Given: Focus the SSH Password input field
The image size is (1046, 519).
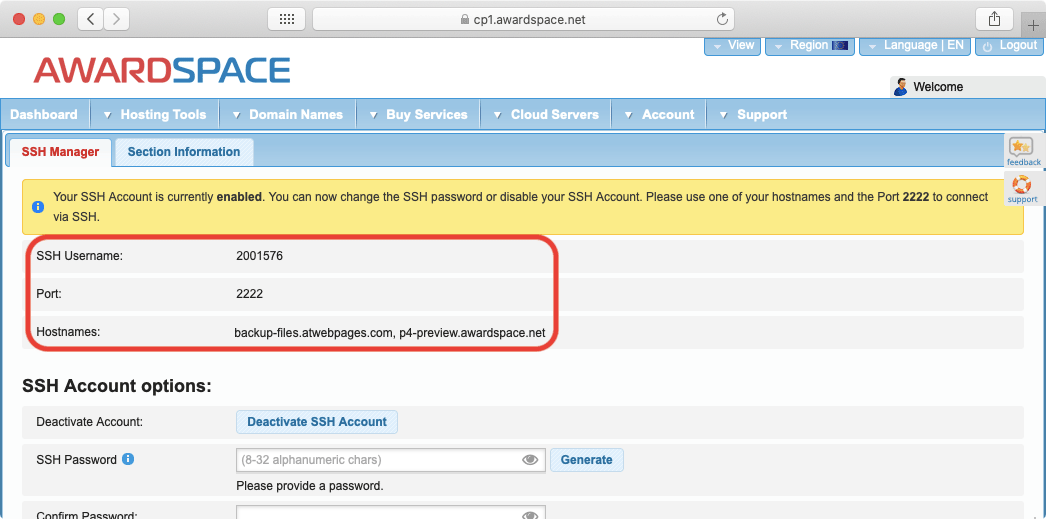Looking at the screenshot, I should [x=378, y=460].
